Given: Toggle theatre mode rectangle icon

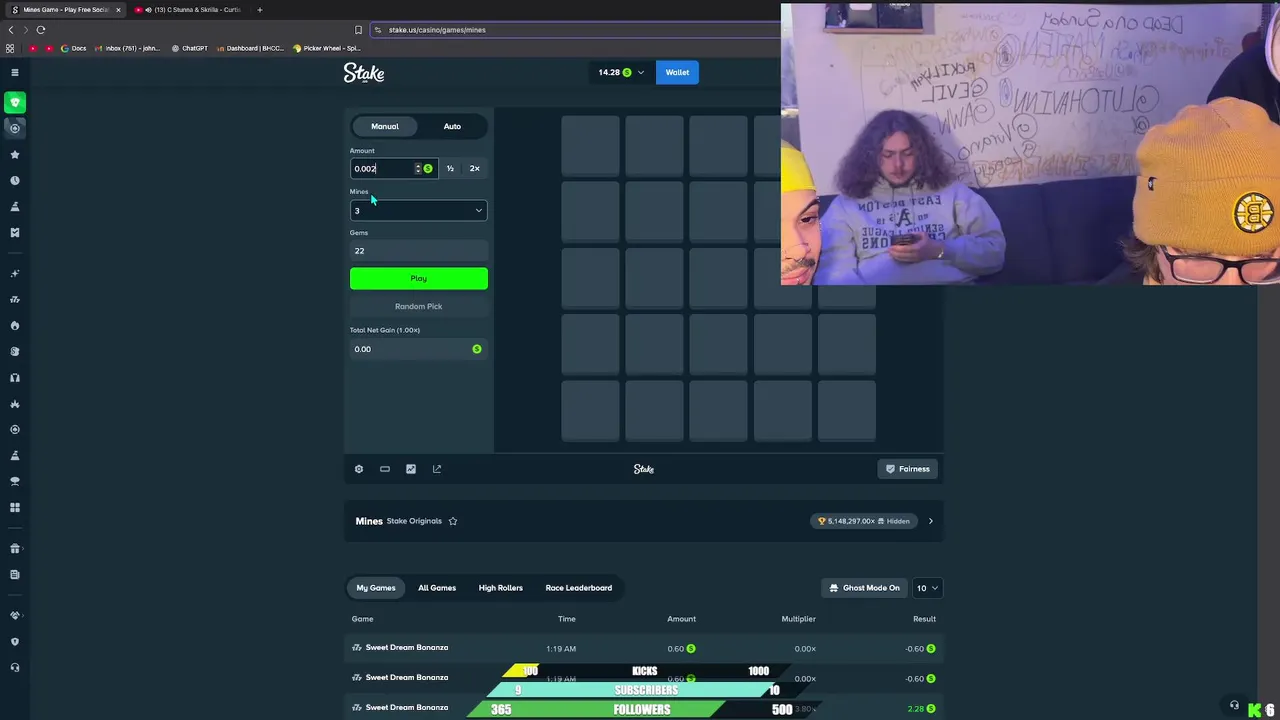Looking at the screenshot, I should 385,469.
